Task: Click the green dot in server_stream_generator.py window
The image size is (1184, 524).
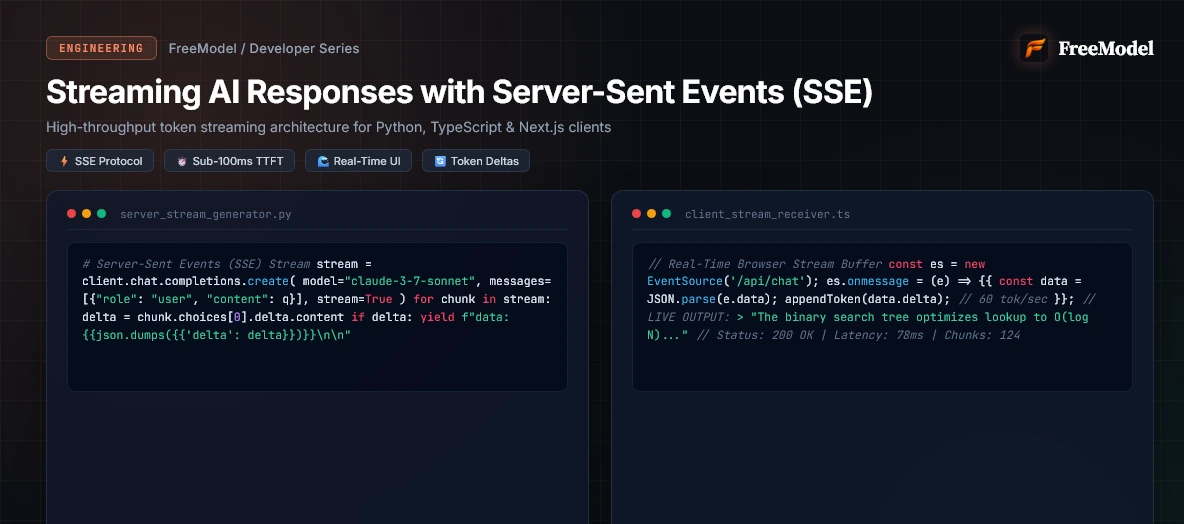Action: tap(101, 214)
